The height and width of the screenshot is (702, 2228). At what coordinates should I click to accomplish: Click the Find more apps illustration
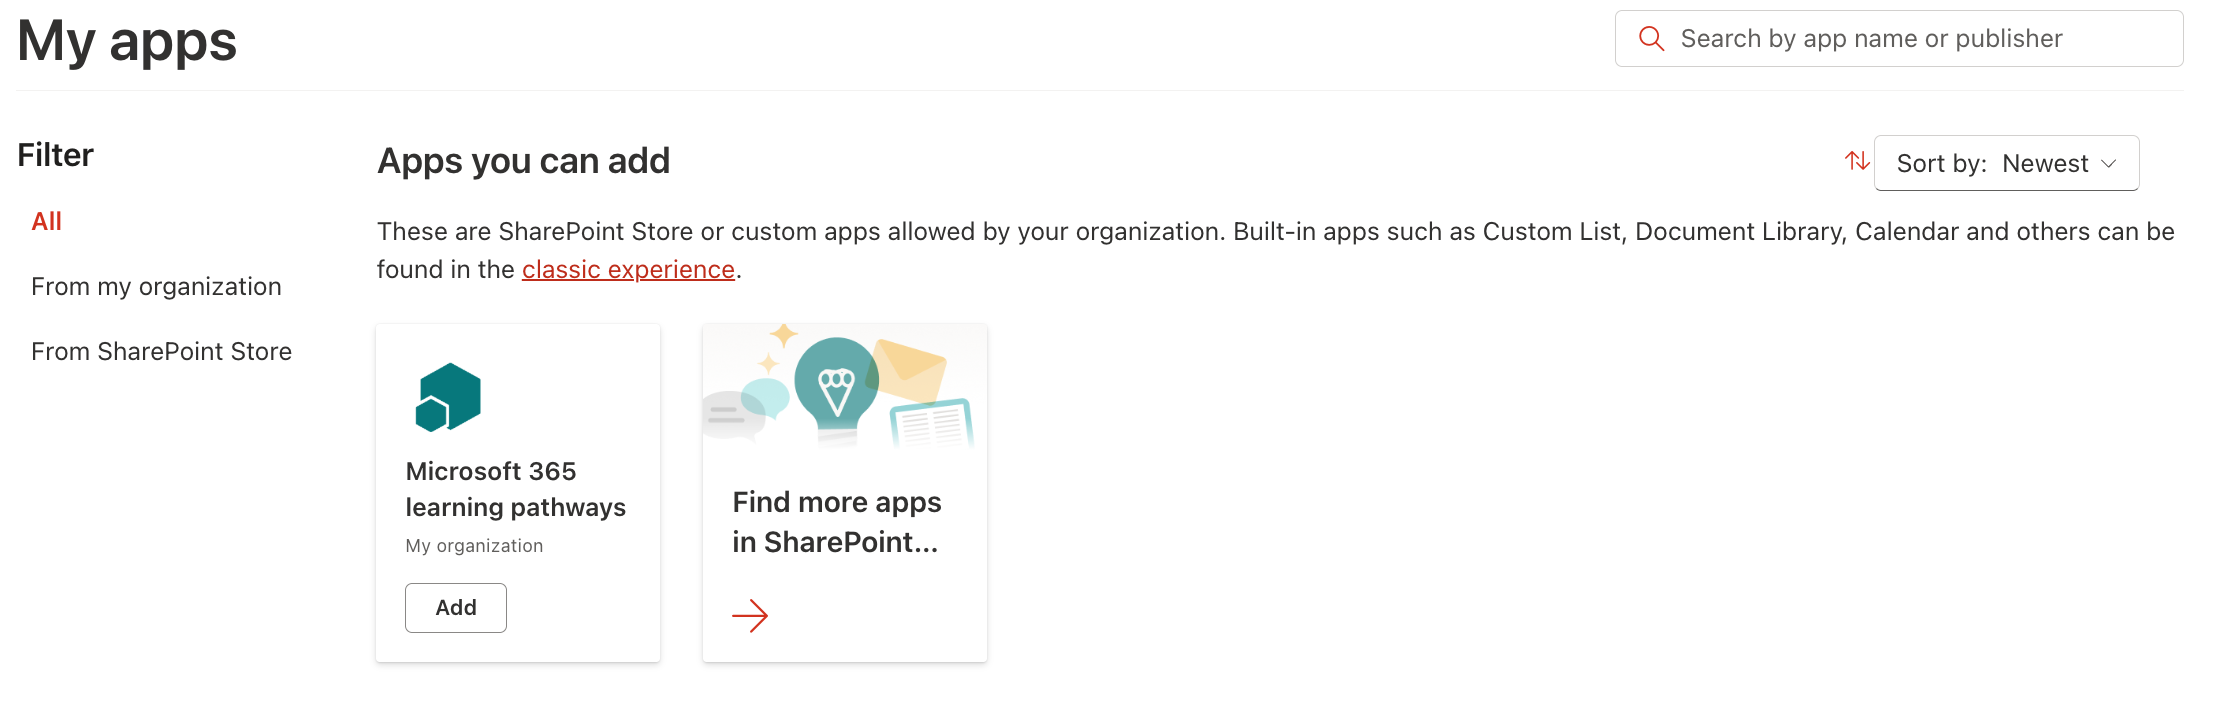[x=845, y=386]
